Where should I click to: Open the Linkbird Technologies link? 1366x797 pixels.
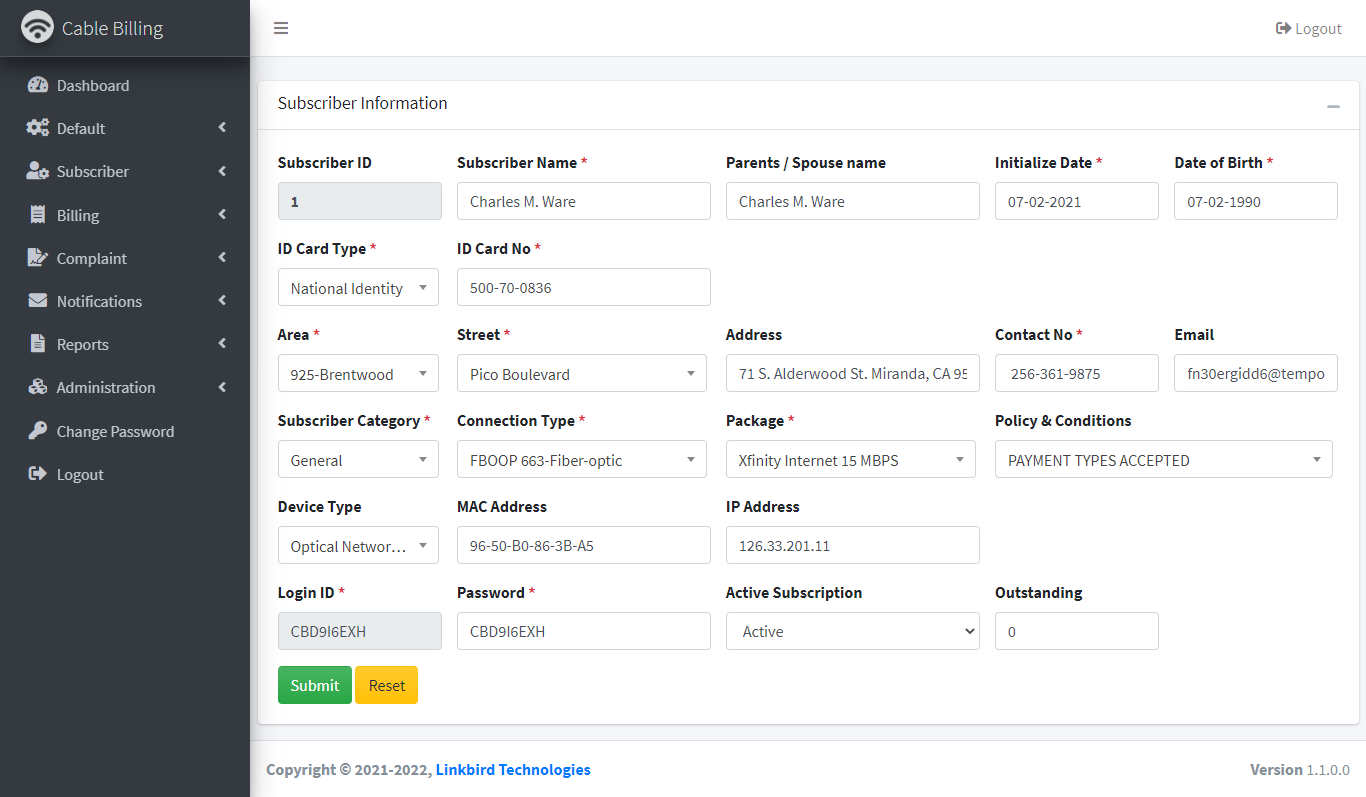click(513, 770)
